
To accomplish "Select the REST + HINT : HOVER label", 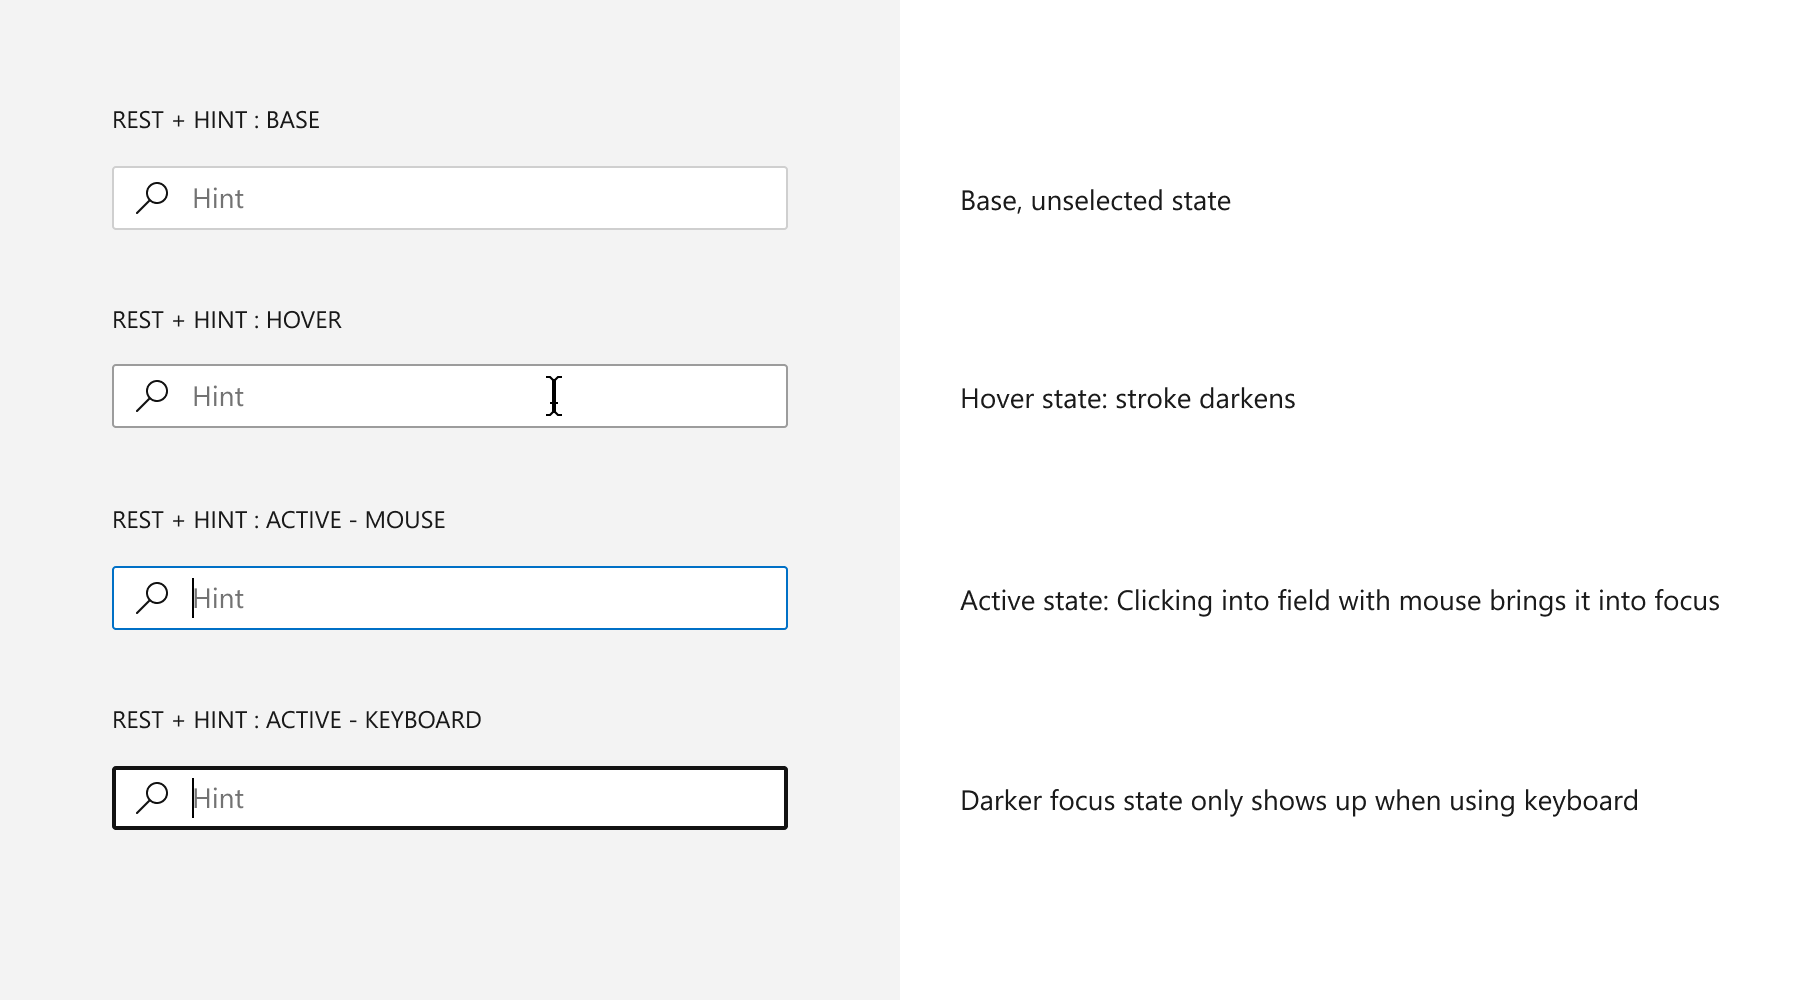I will point(226,319).
